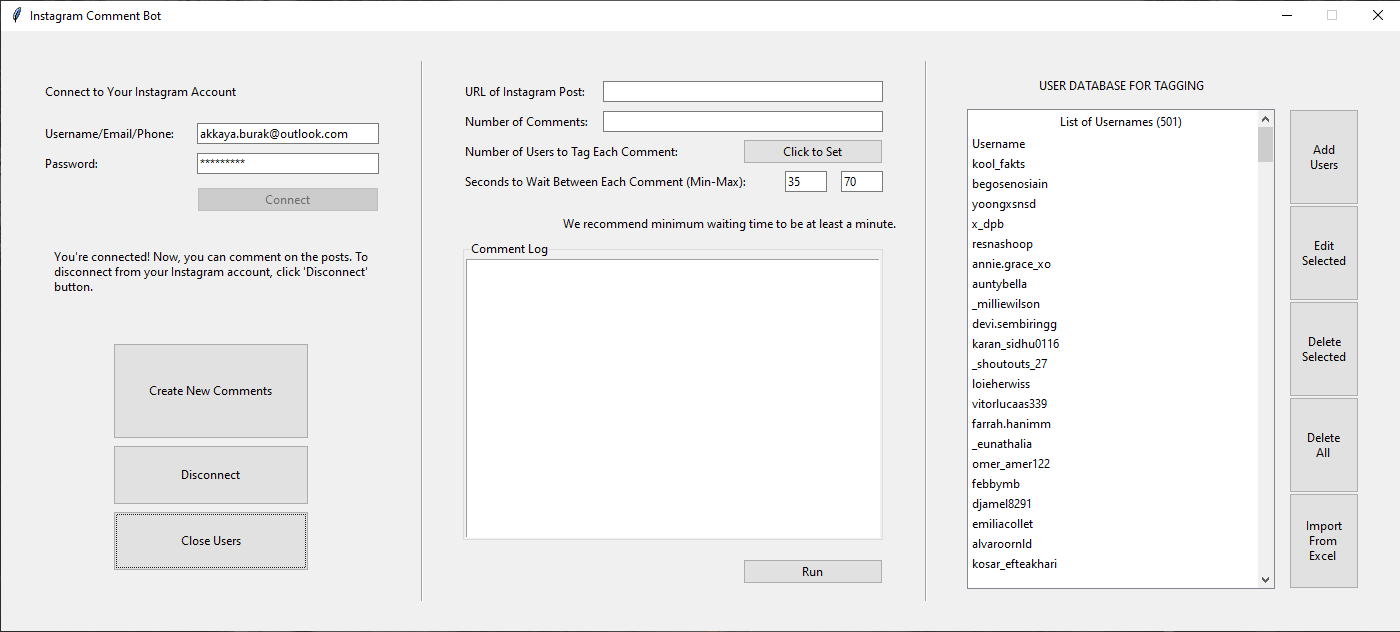Screen dimensions: 1400x632
Task: Click Edit Selected in user database panel
Action: click(1323, 253)
